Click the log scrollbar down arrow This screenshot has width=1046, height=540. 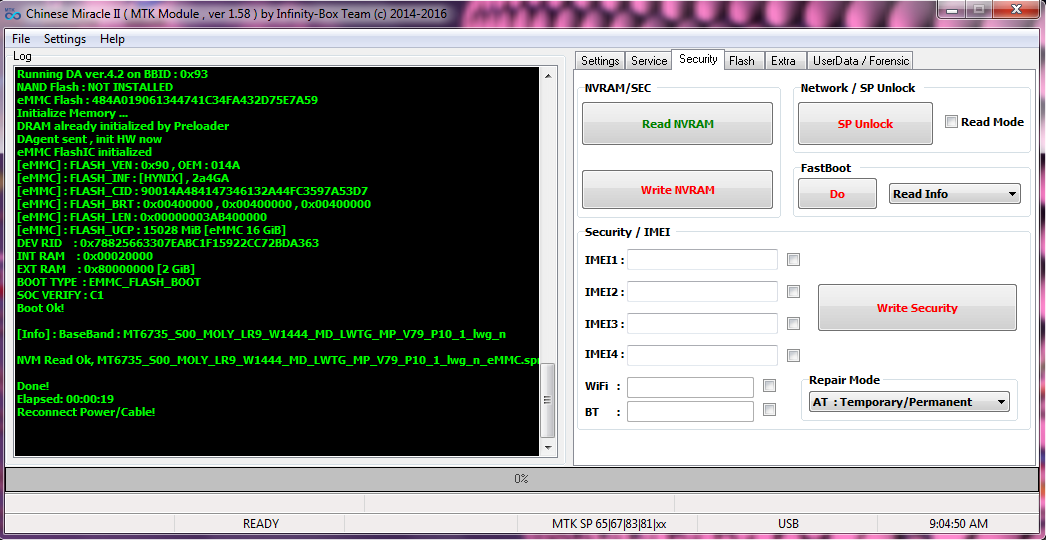tap(547, 448)
